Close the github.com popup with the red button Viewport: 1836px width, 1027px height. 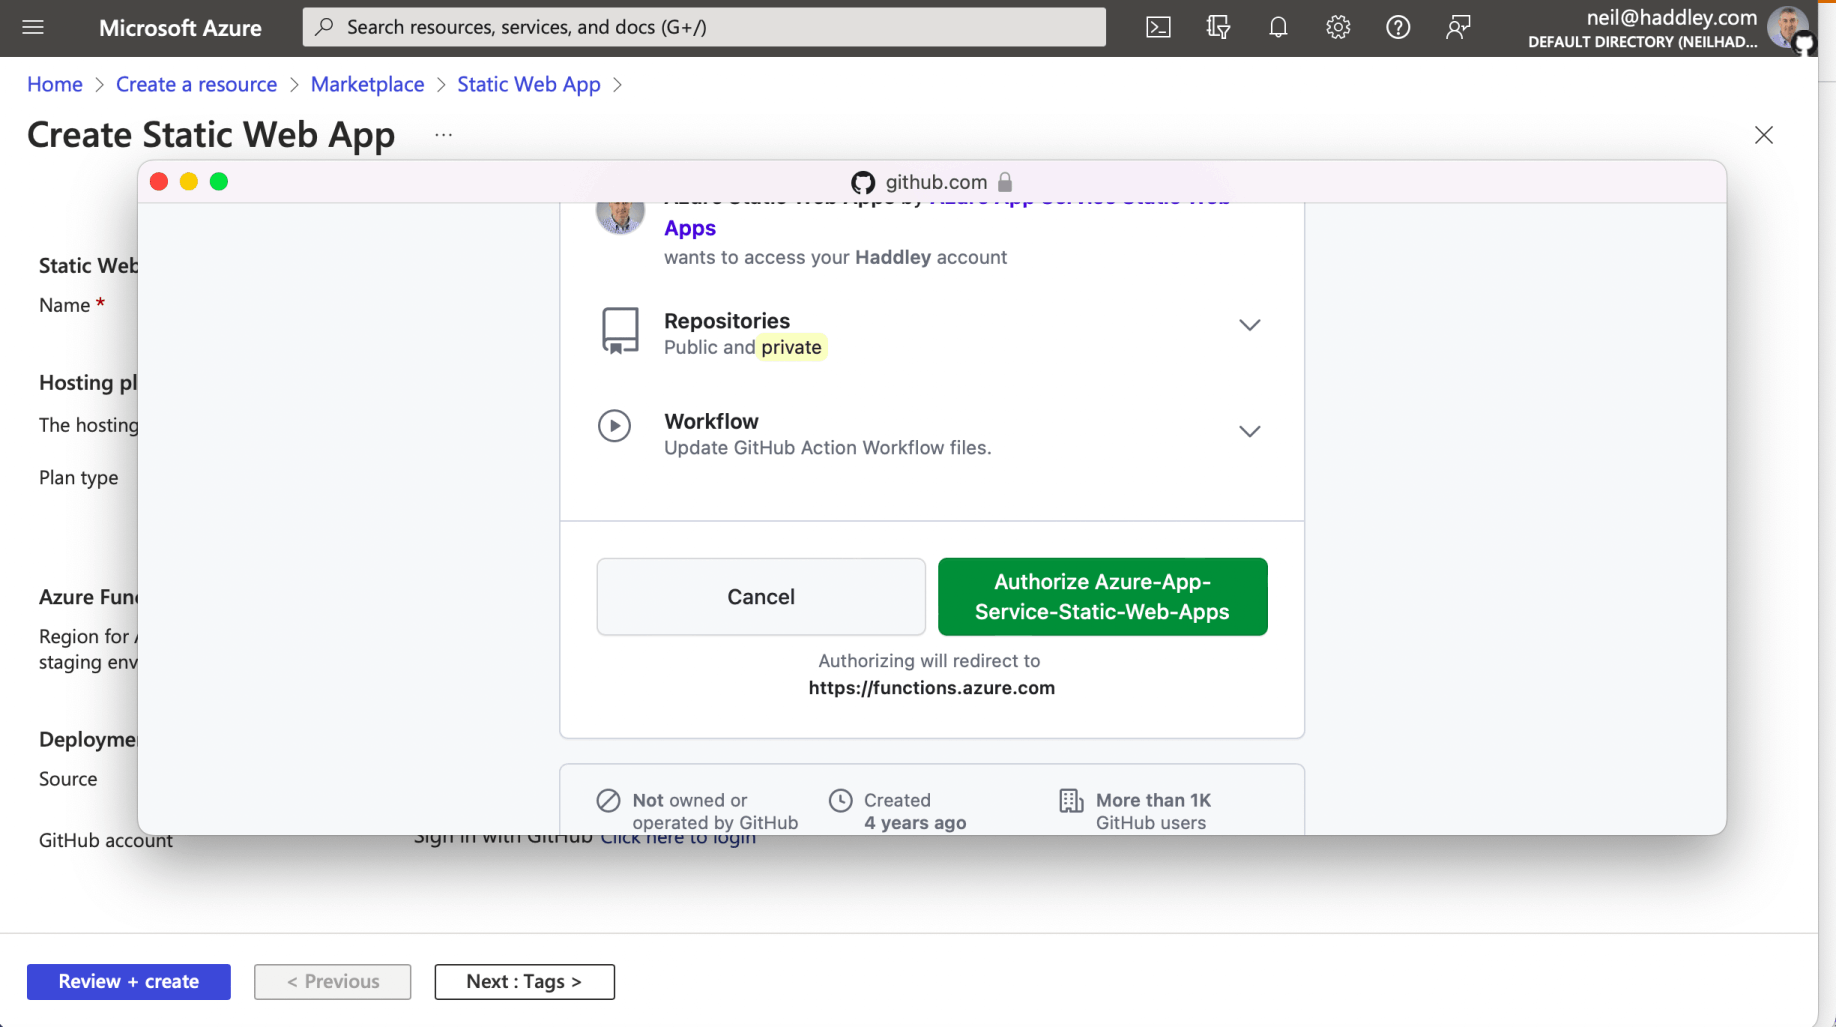[159, 181]
